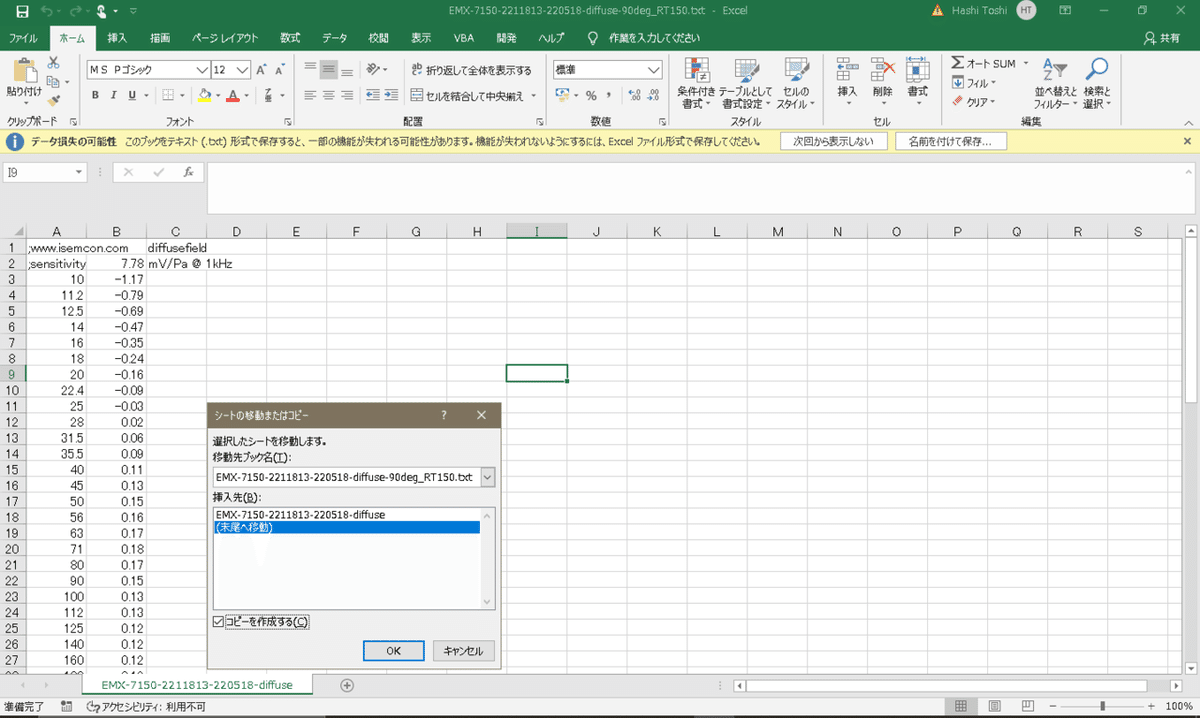Open the Name Box dropdown arrow
This screenshot has height=718, width=1200.
pyautogui.click(x=79, y=172)
